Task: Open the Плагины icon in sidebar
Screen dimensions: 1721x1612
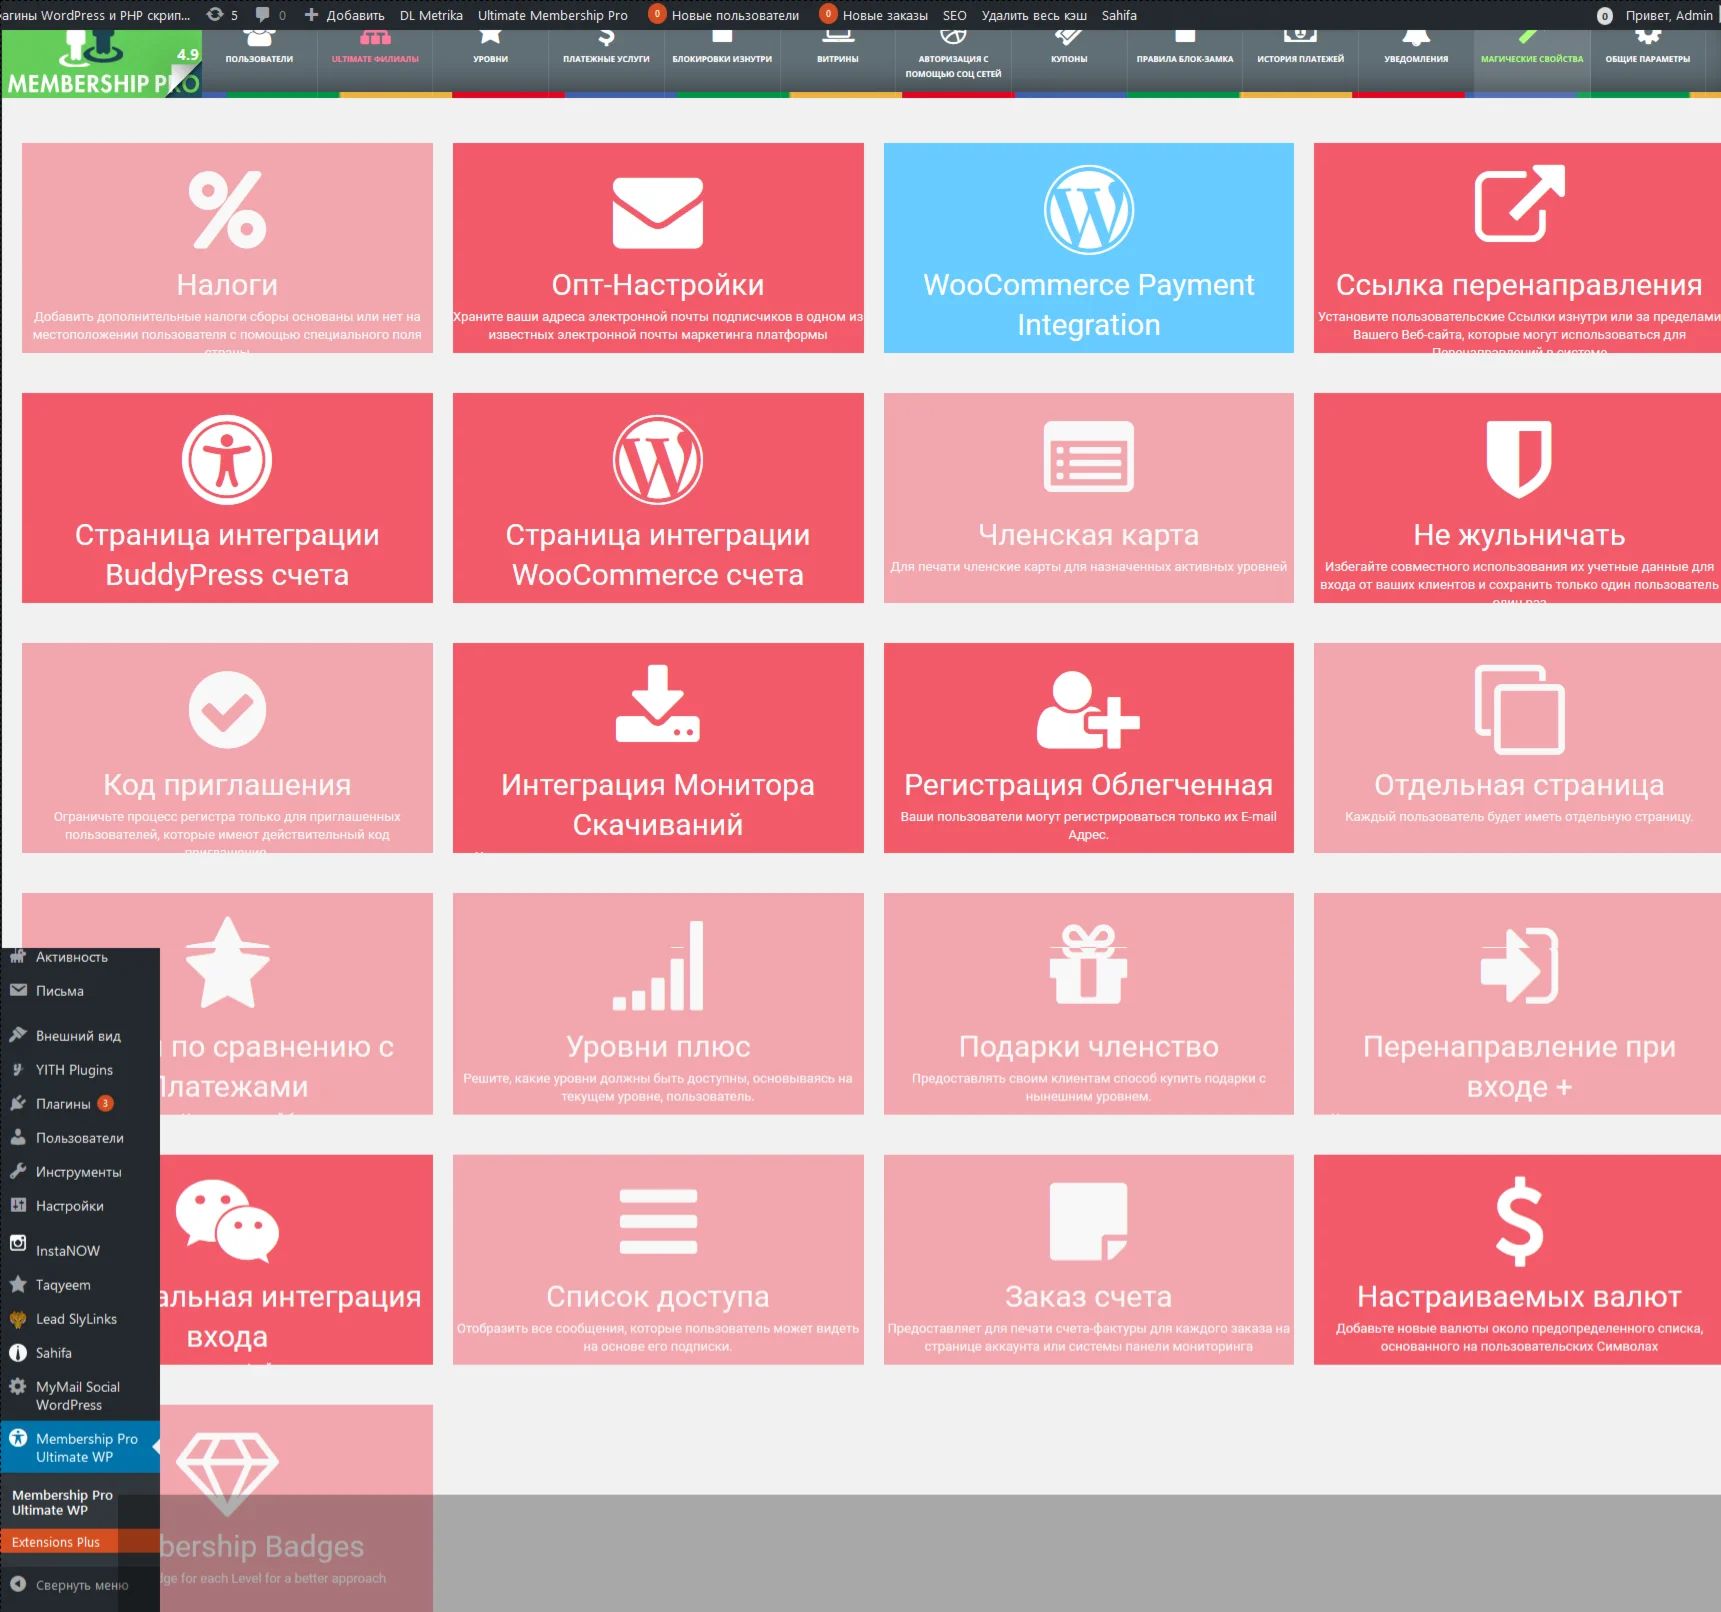Action: [17, 1103]
